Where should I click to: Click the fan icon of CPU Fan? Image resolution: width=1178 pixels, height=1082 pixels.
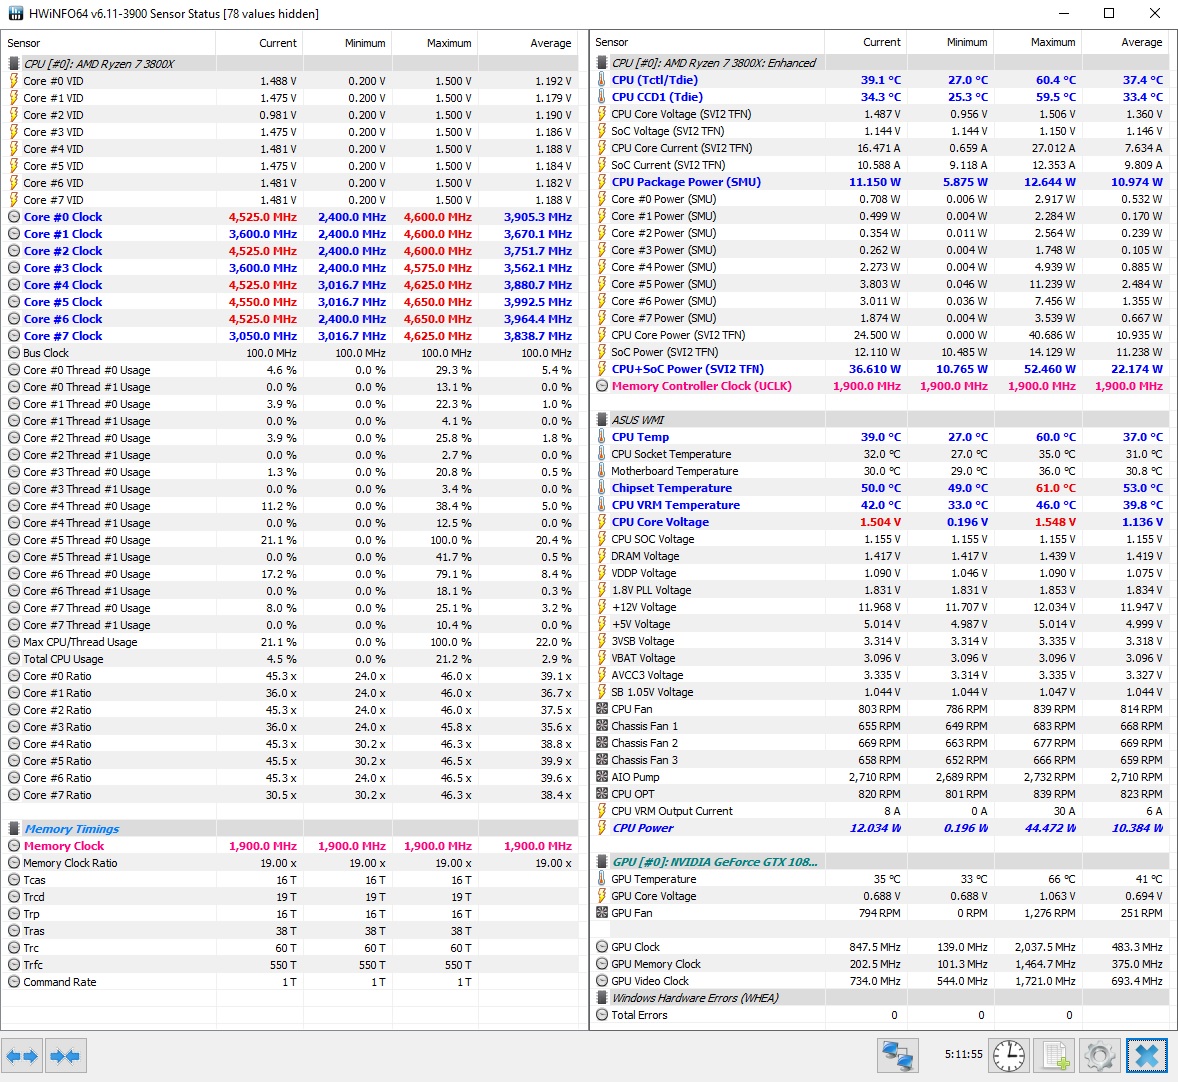coord(602,709)
